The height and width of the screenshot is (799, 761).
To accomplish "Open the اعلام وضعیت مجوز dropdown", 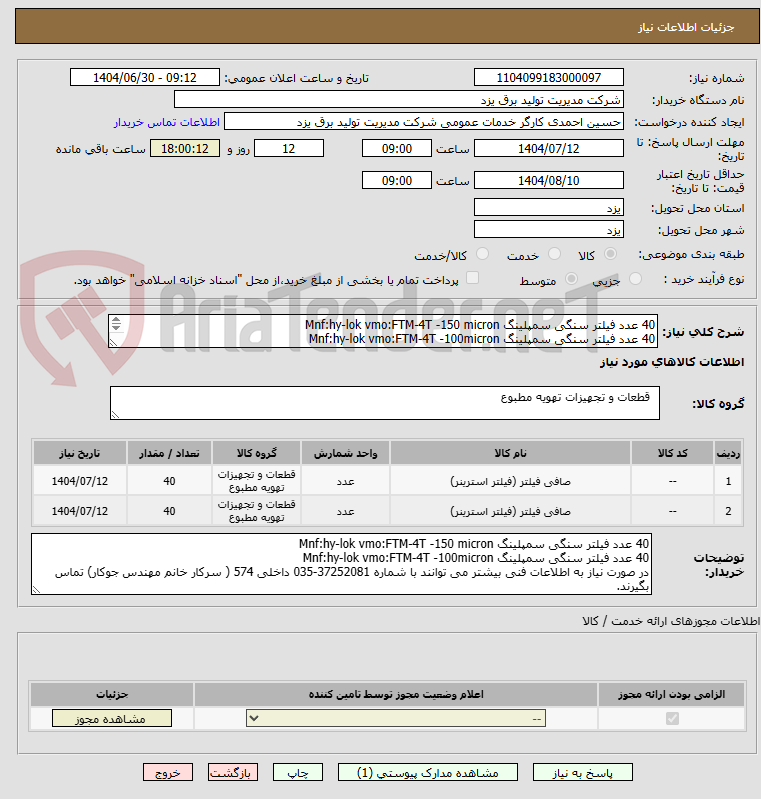I will (x=396, y=718).
